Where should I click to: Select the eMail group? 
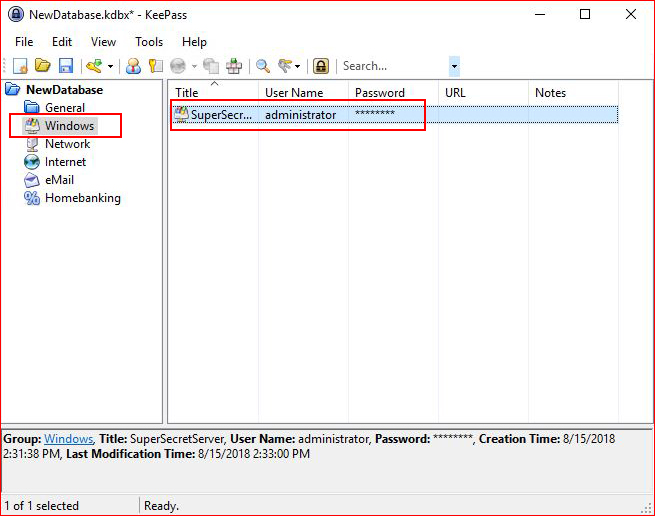(59, 180)
